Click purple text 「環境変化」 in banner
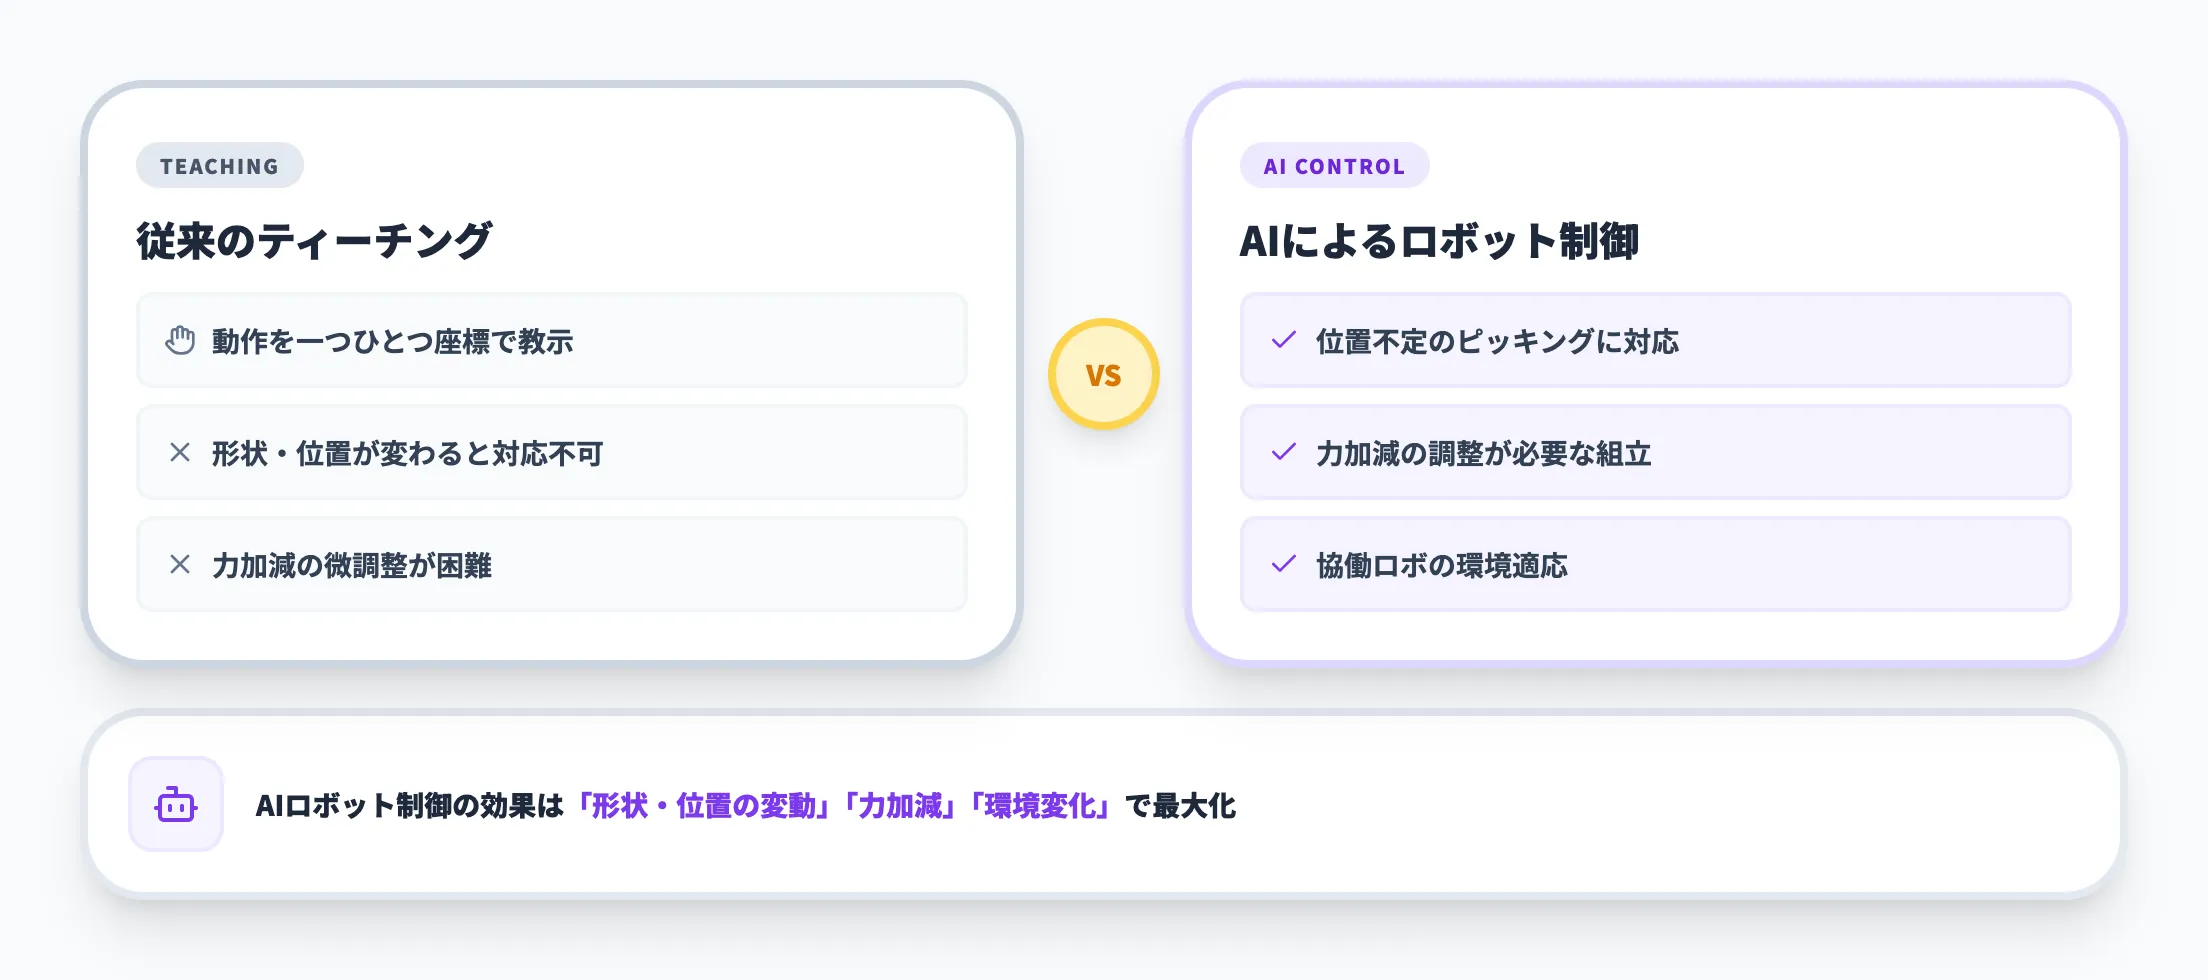This screenshot has width=2208, height=980. click(1040, 806)
